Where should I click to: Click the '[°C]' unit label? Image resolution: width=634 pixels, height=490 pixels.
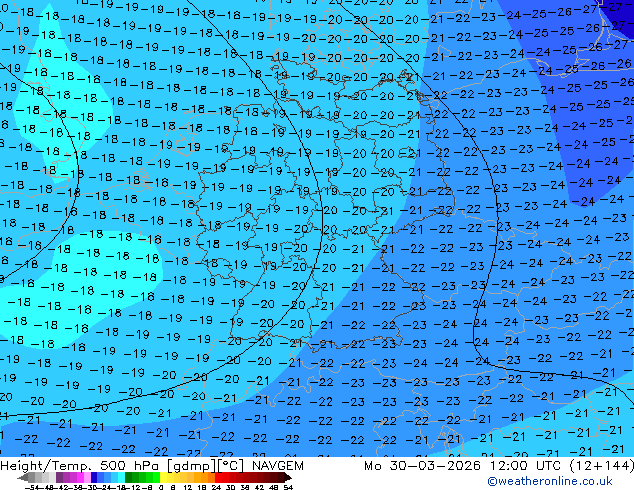pos(230,466)
